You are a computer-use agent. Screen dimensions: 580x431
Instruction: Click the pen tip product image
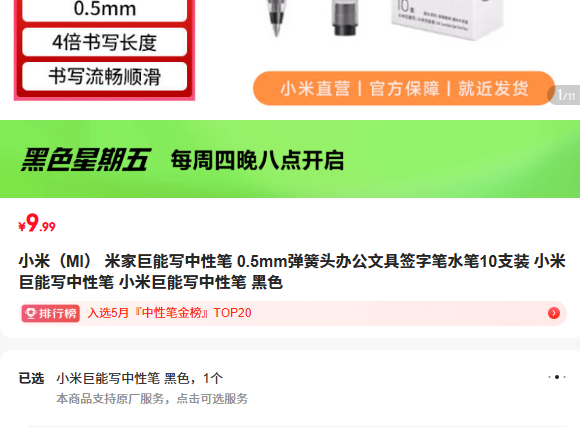pyautogui.click(x=276, y=18)
